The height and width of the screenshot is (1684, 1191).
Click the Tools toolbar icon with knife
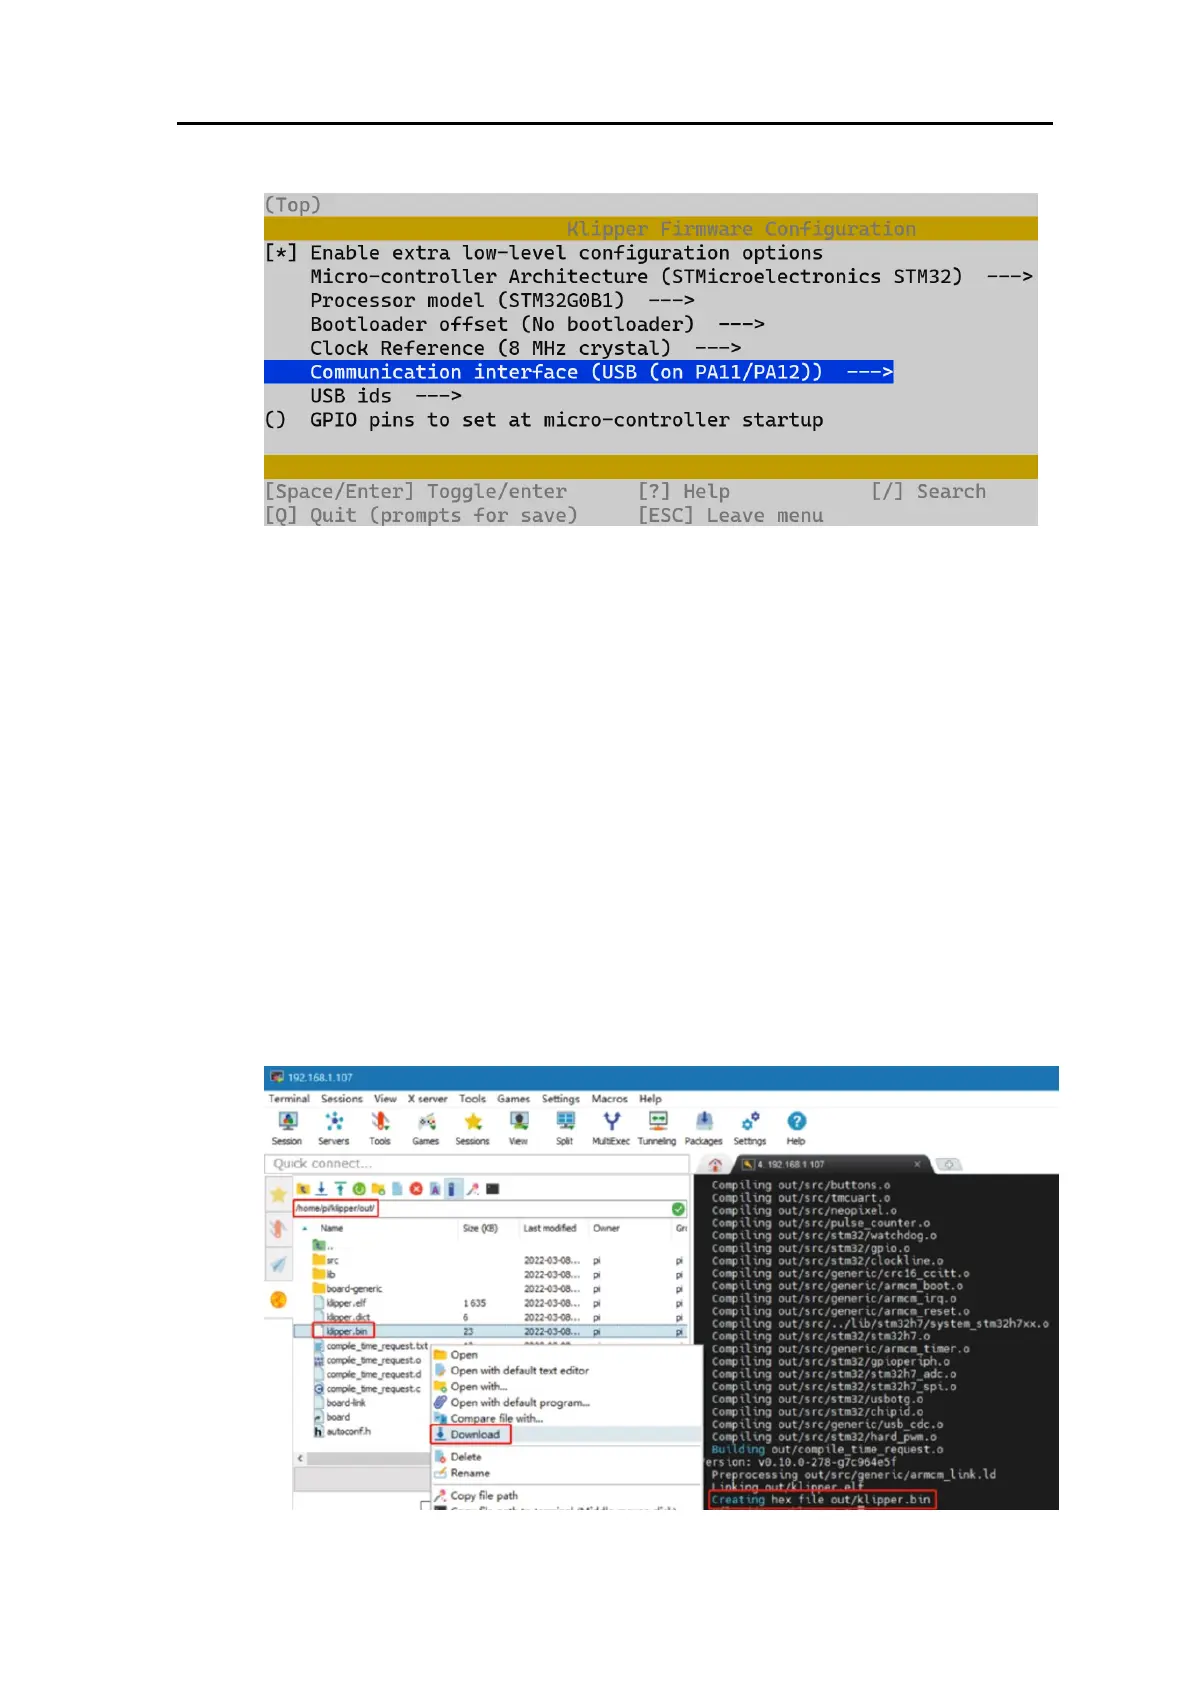pyautogui.click(x=380, y=1127)
